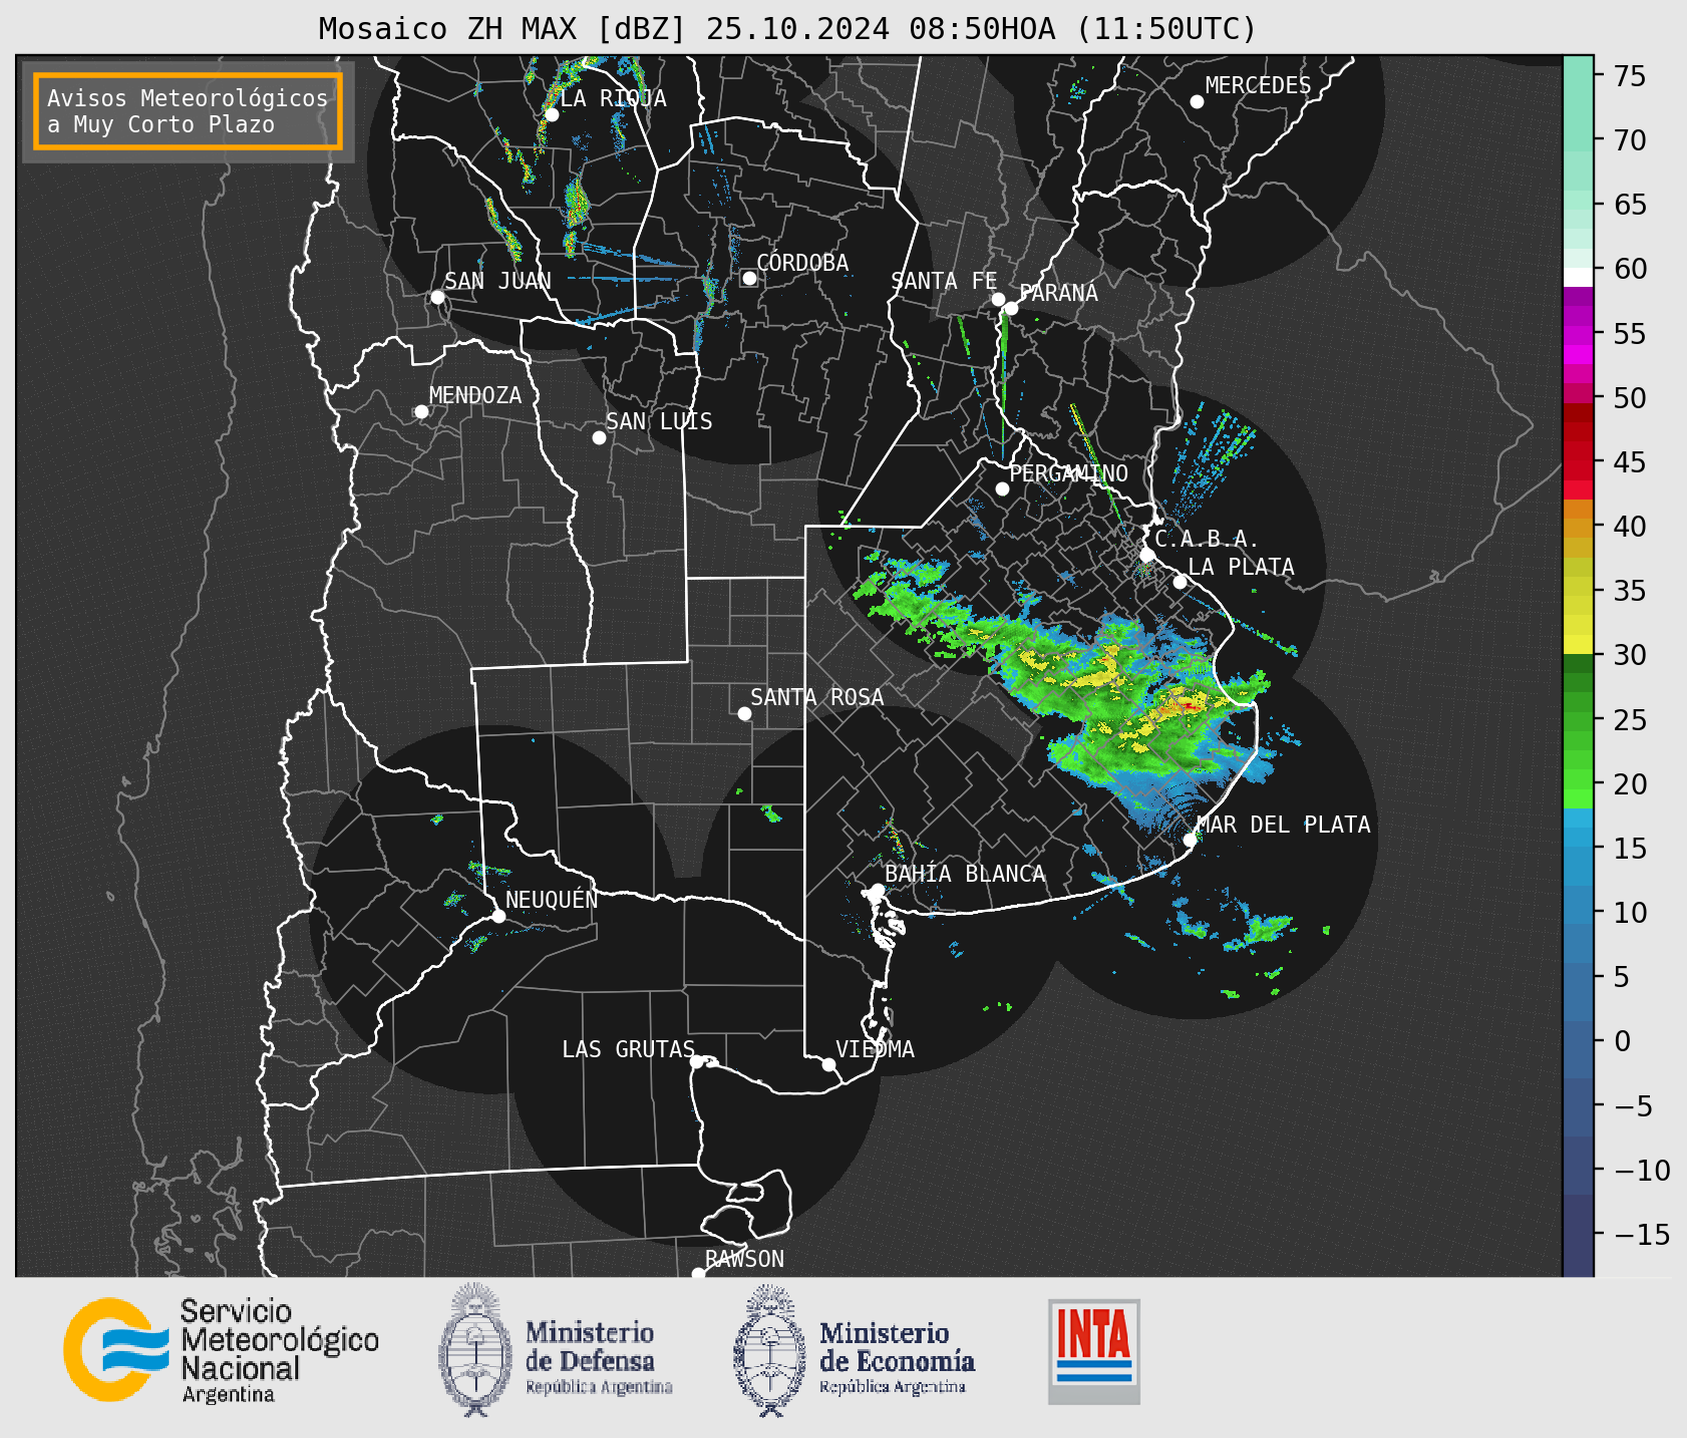
Task: Select the Córdoba city marker
Action: (749, 278)
